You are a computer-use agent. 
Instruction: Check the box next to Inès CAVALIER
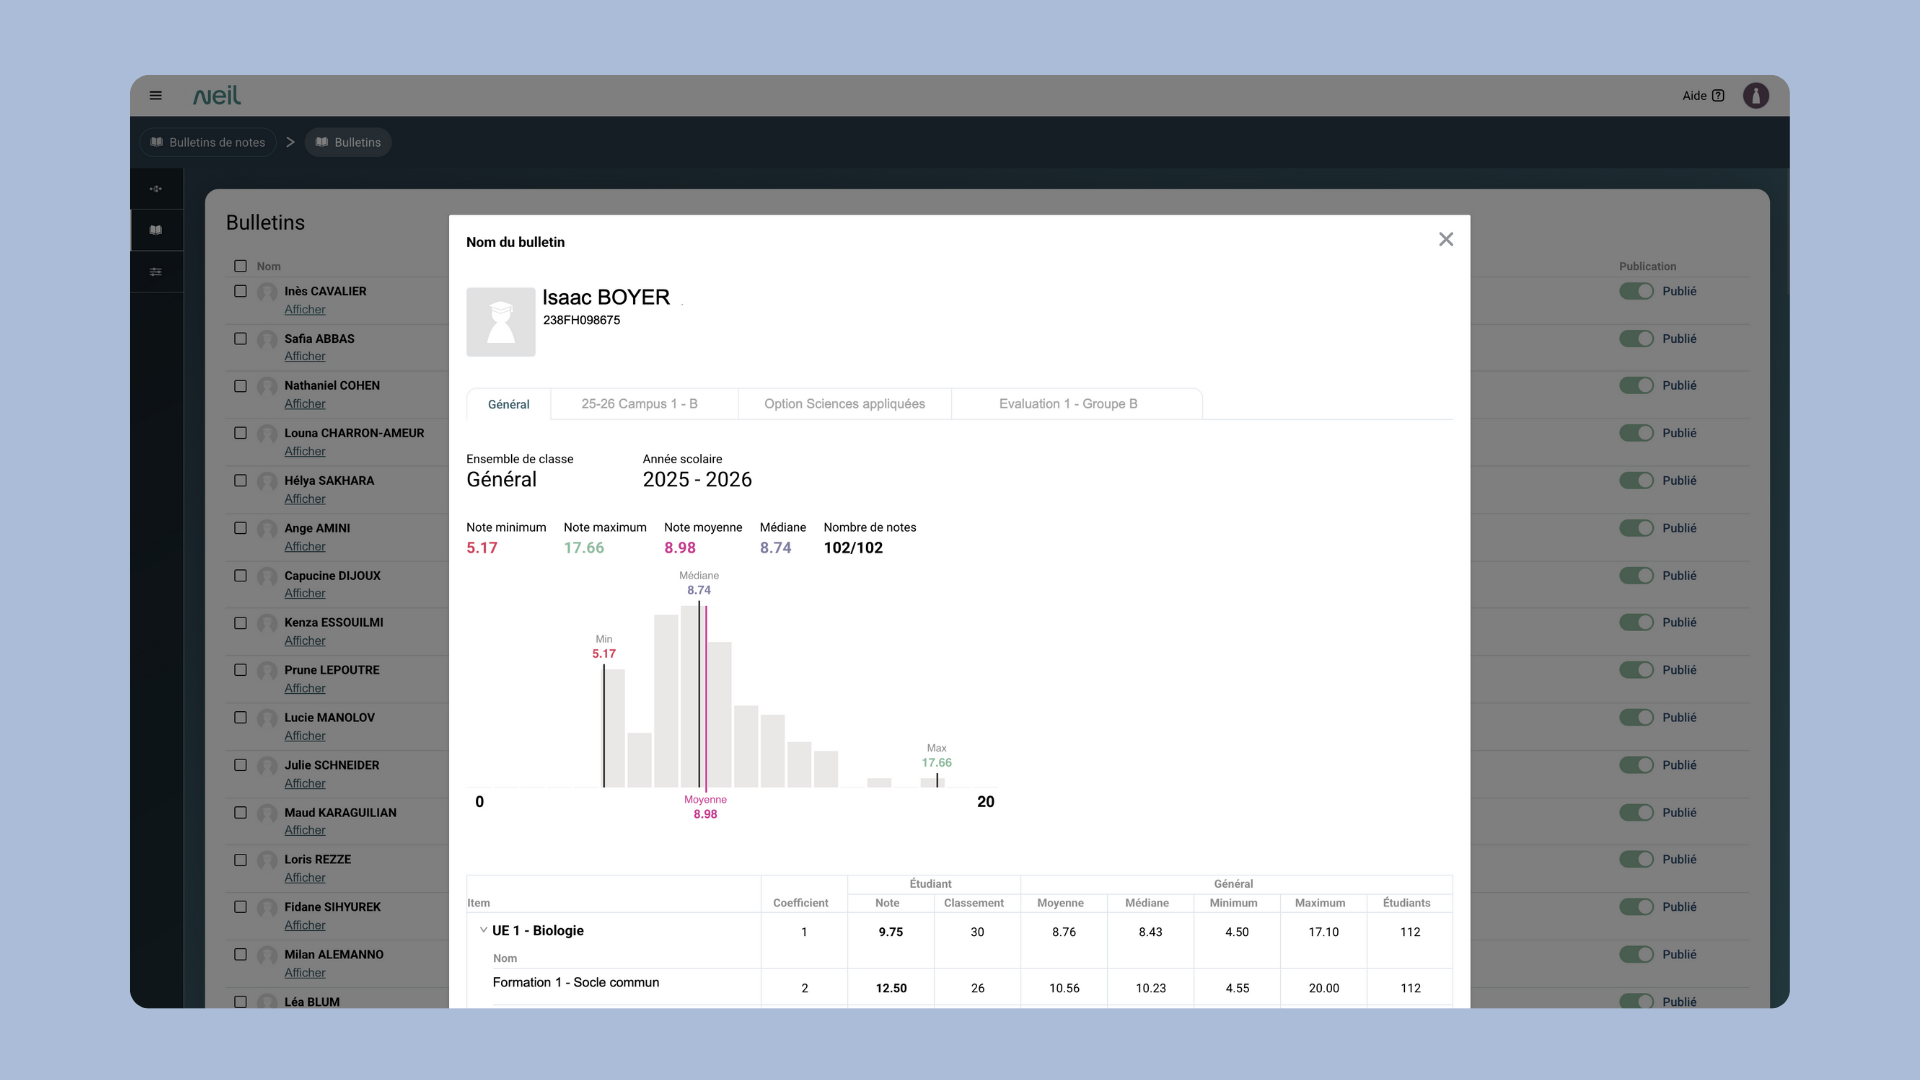pyautogui.click(x=240, y=292)
